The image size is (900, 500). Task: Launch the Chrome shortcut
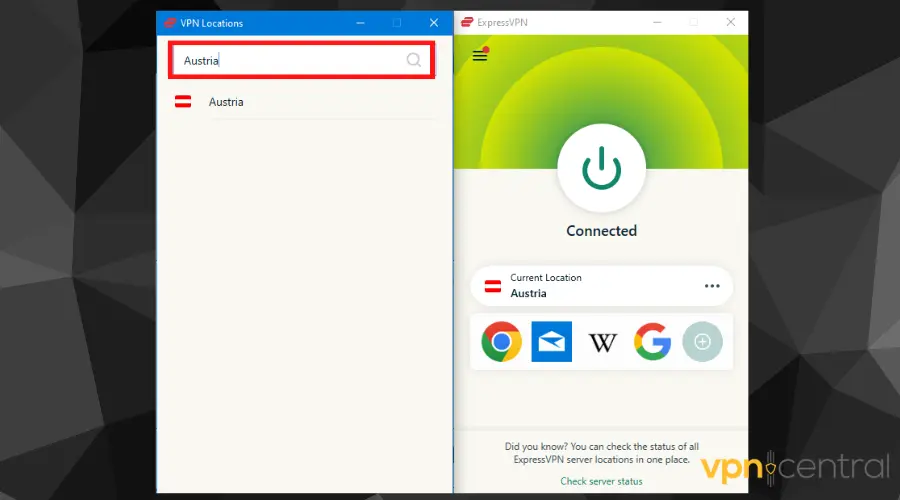(x=501, y=342)
